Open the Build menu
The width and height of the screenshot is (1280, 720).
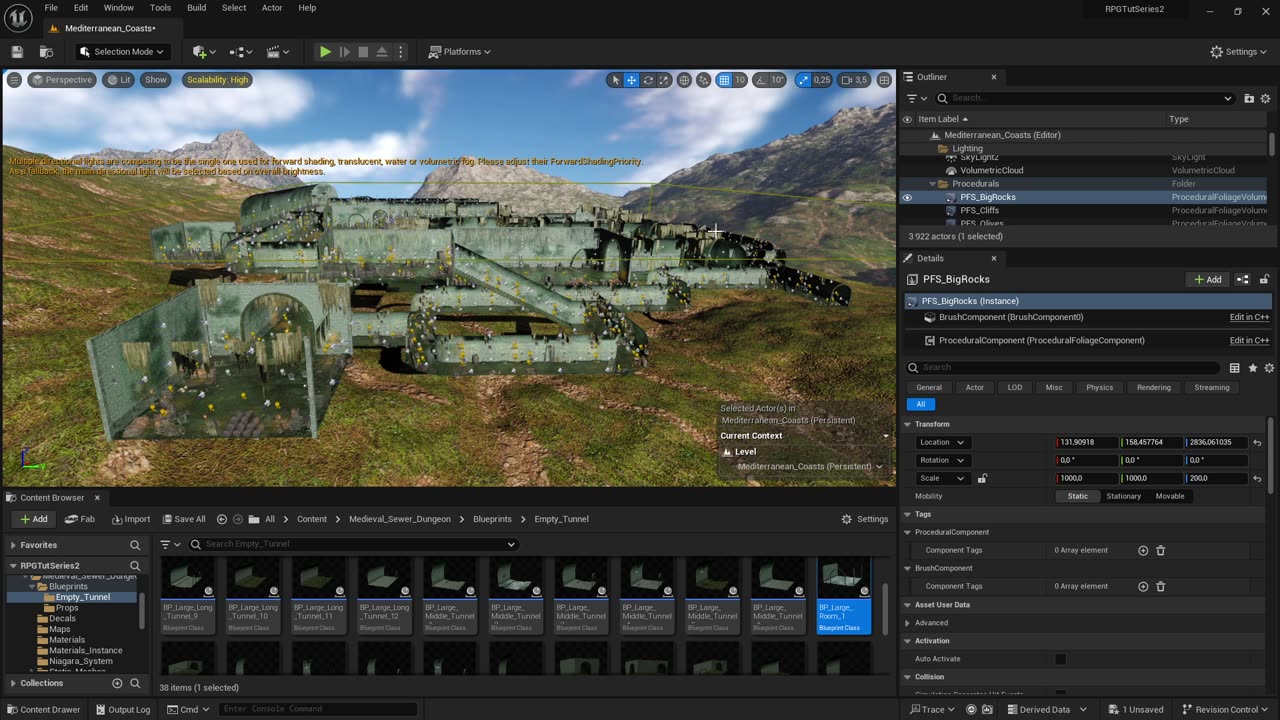pos(196,8)
